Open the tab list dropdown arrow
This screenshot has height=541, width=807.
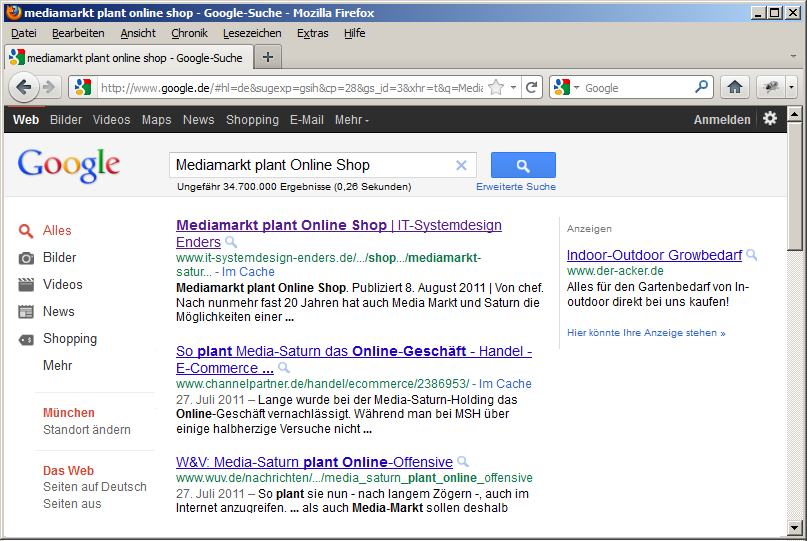[793, 56]
